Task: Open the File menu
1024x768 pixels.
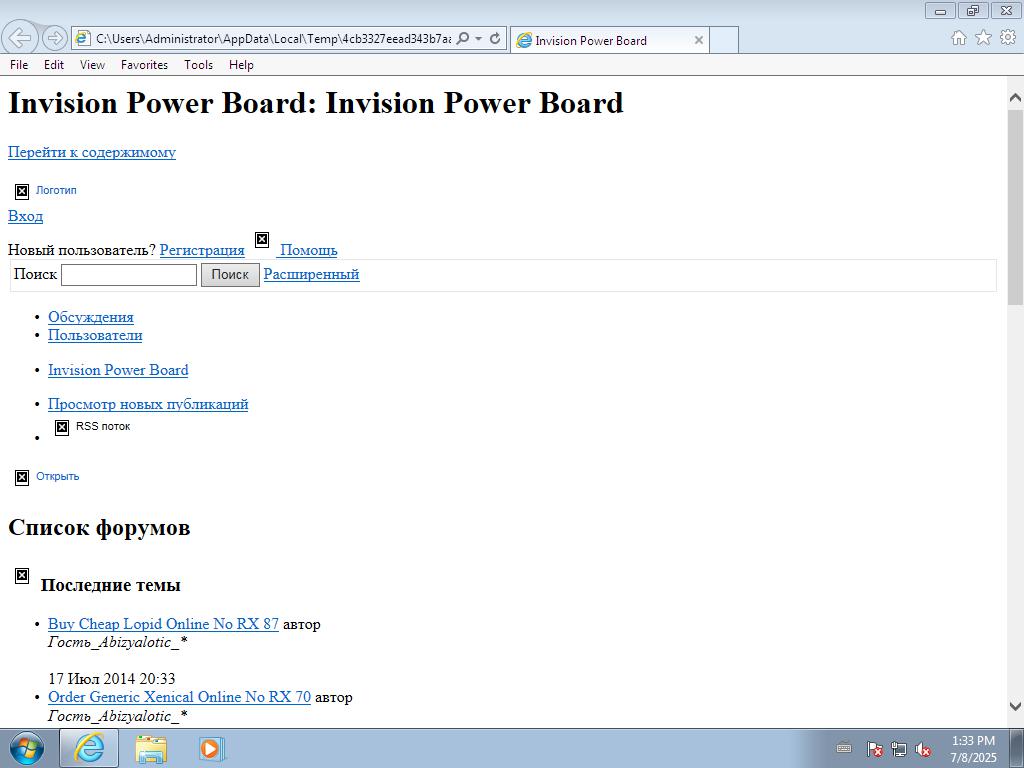Action: 19,65
